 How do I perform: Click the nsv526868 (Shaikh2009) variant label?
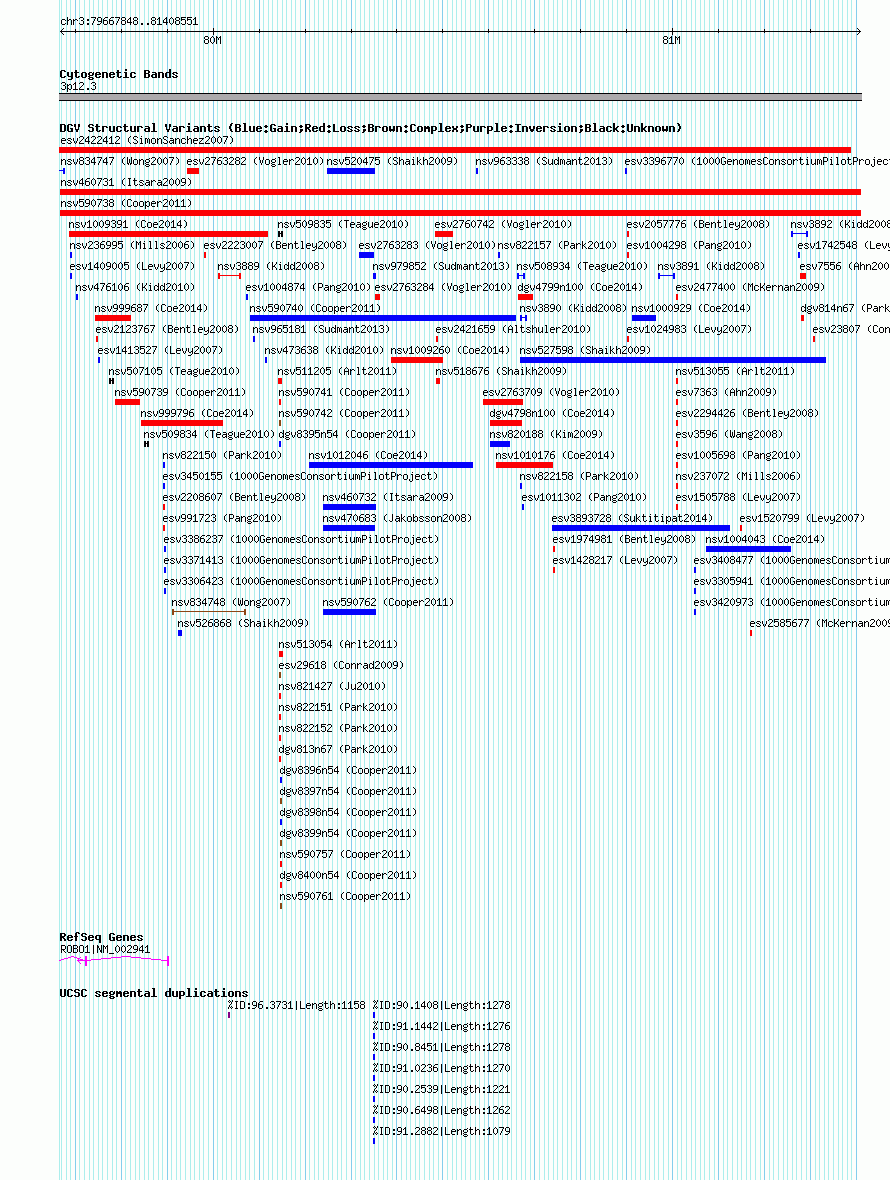coord(243,623)
